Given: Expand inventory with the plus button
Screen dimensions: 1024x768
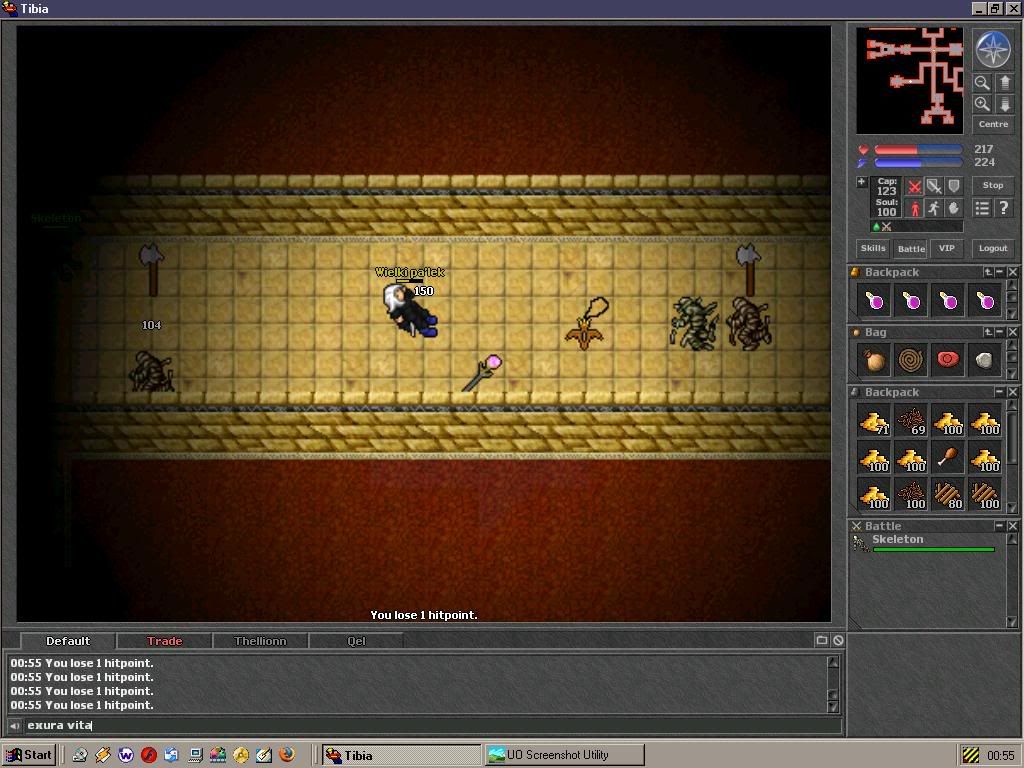Looking at the screenshot, I should point(861,182).
